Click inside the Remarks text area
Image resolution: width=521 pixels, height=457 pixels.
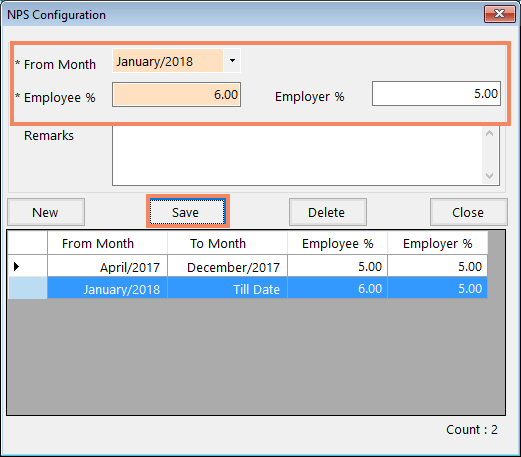pos(297,155)
